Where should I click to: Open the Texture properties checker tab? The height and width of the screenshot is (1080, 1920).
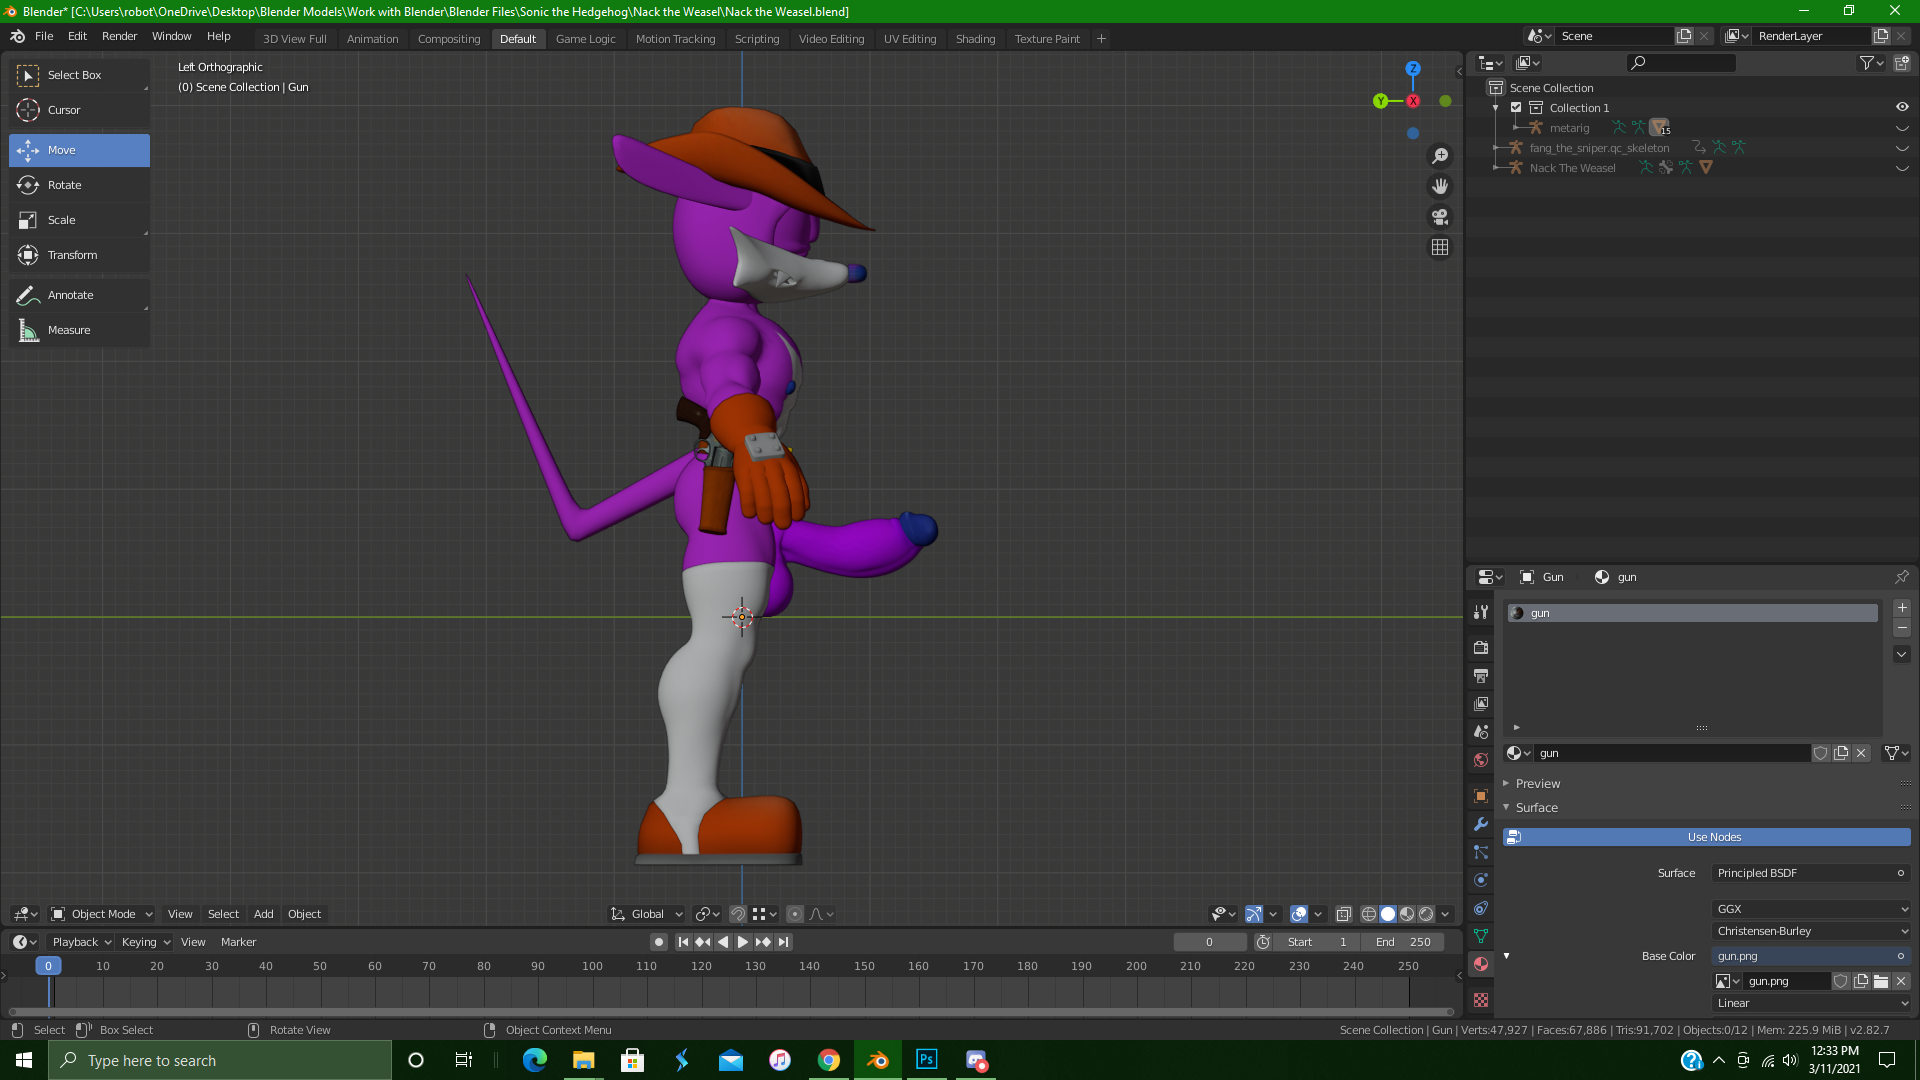click(1481, 1000)
